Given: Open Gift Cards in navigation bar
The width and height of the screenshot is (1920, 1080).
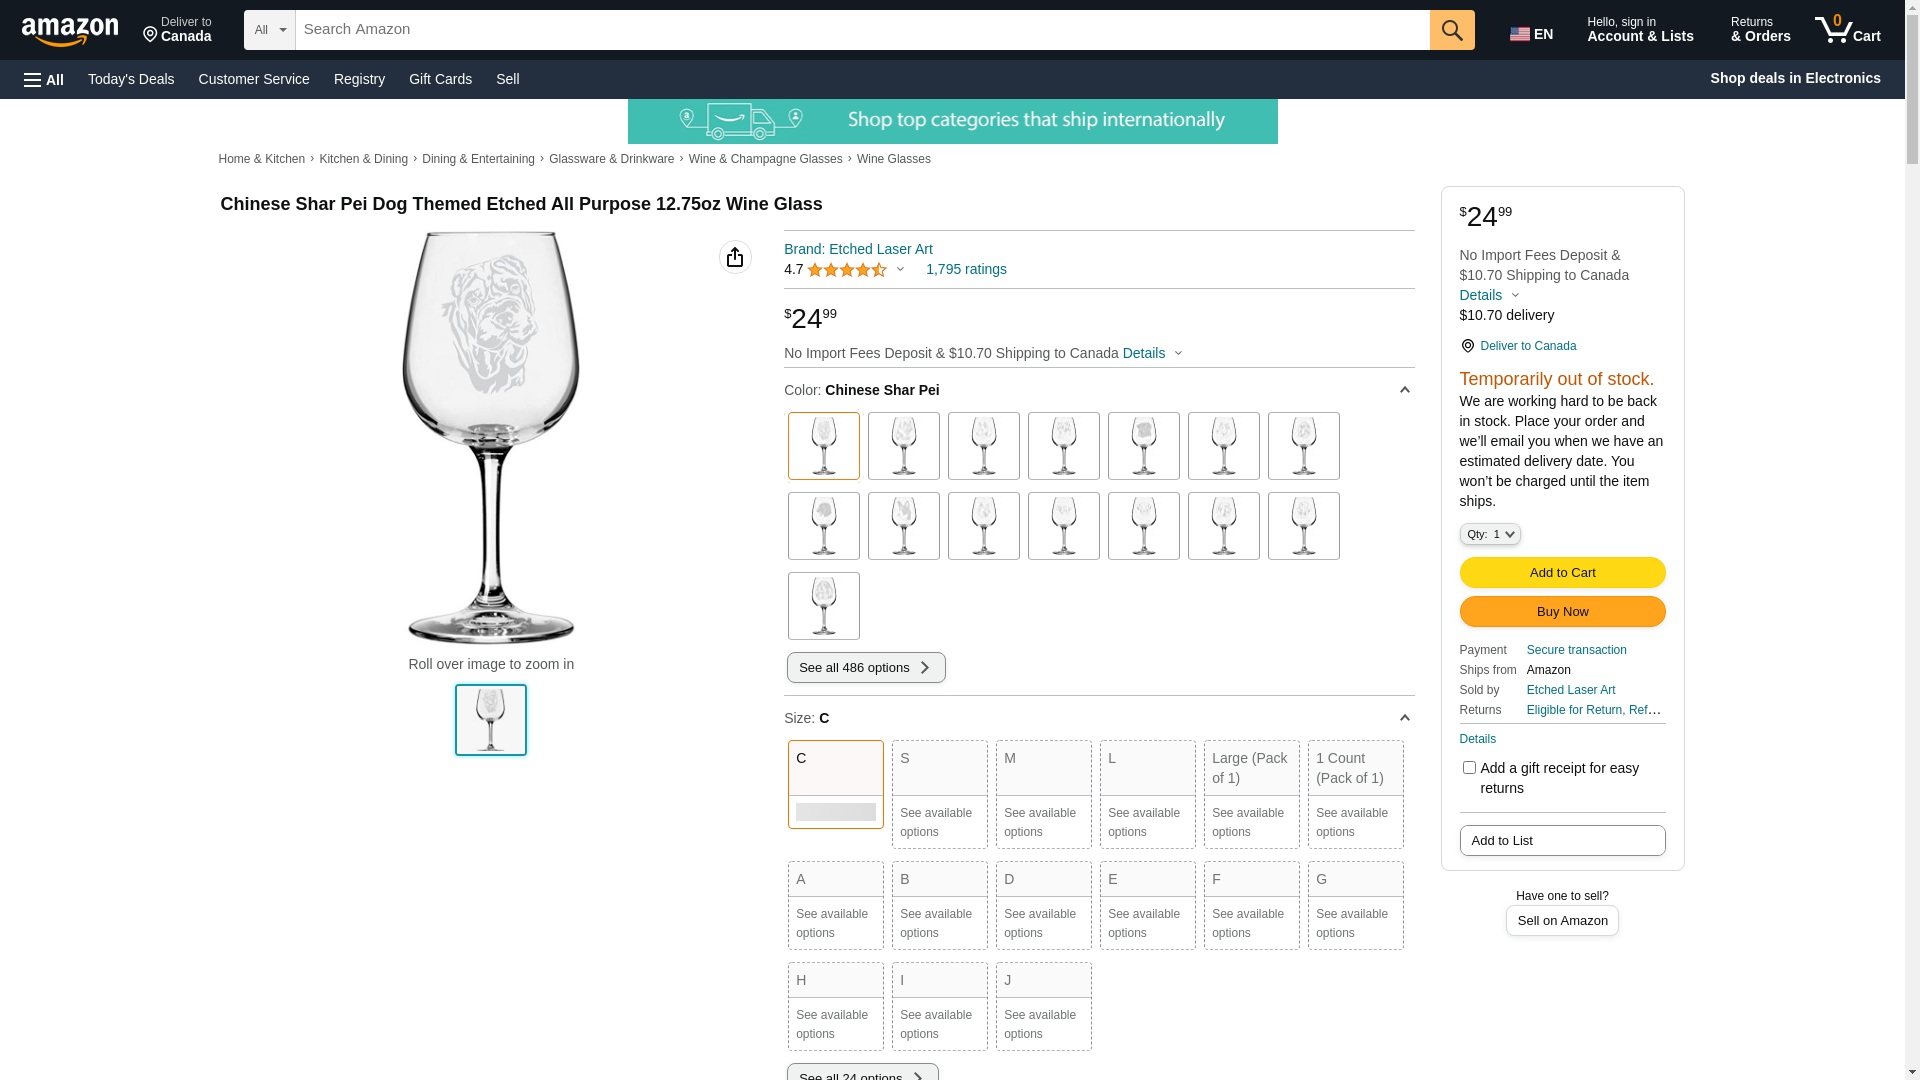Looking at the screenshot, I should click(440, 79).
